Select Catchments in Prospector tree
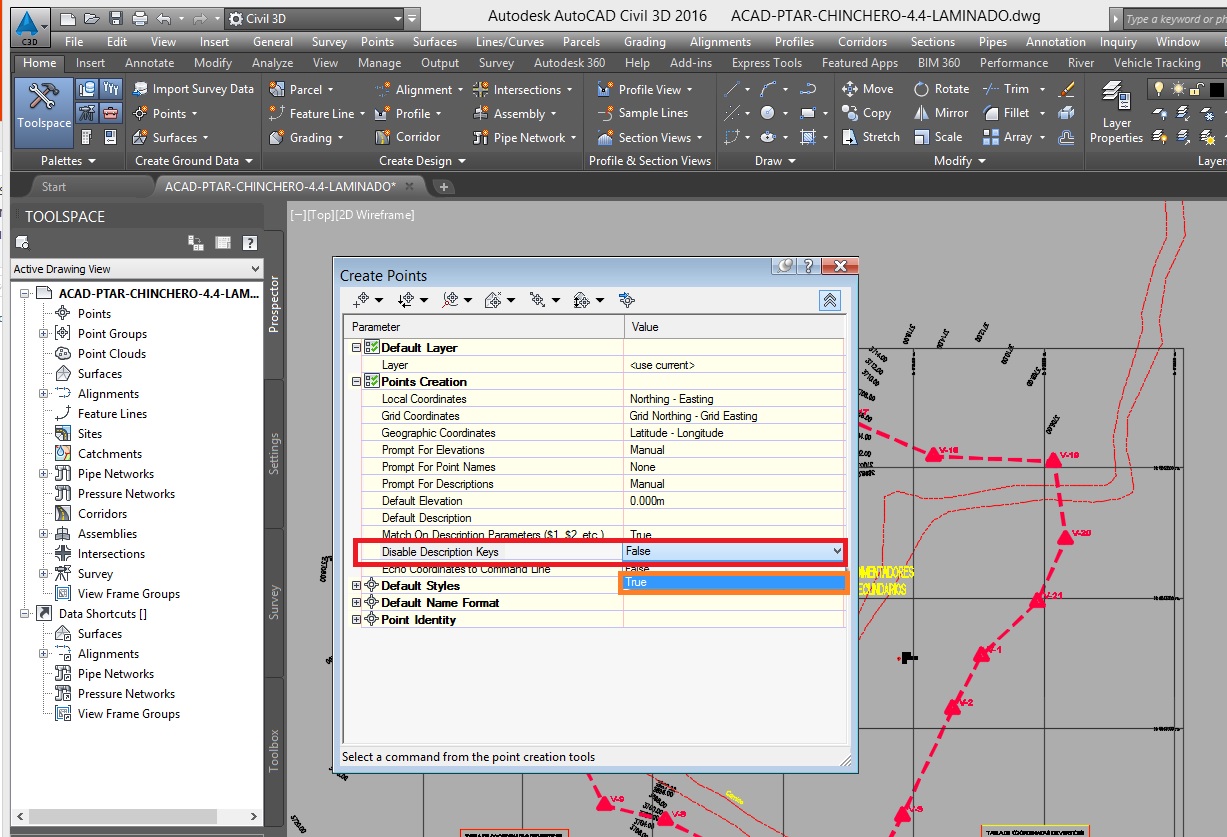The width and height of the screenshot is (1227, 837). (110, 454)
